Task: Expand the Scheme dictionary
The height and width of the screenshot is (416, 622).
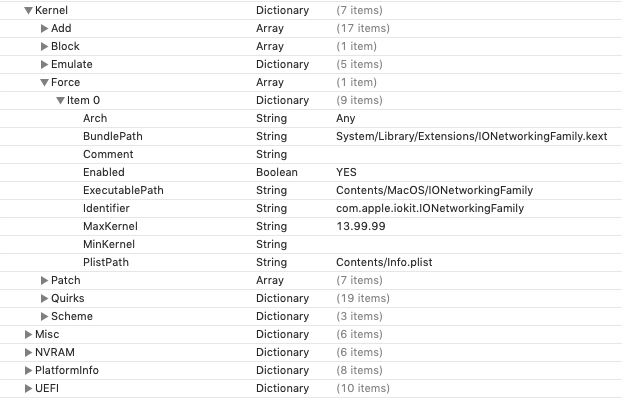Action: pos(44,317)
